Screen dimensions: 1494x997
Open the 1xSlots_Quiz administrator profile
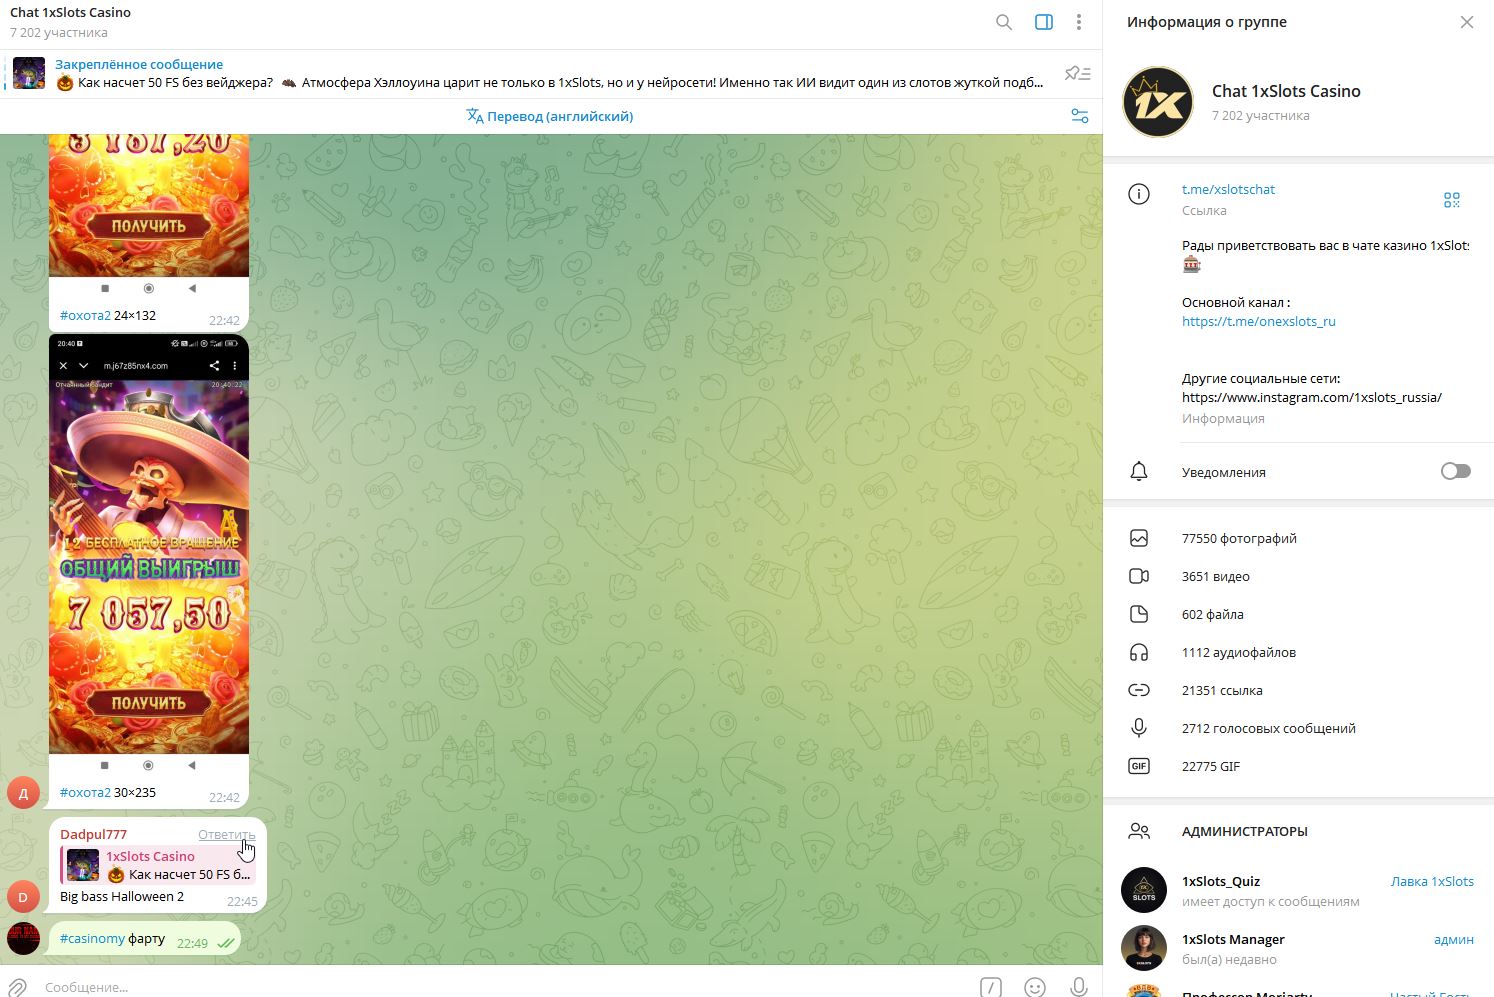(x=1298, y=890)
